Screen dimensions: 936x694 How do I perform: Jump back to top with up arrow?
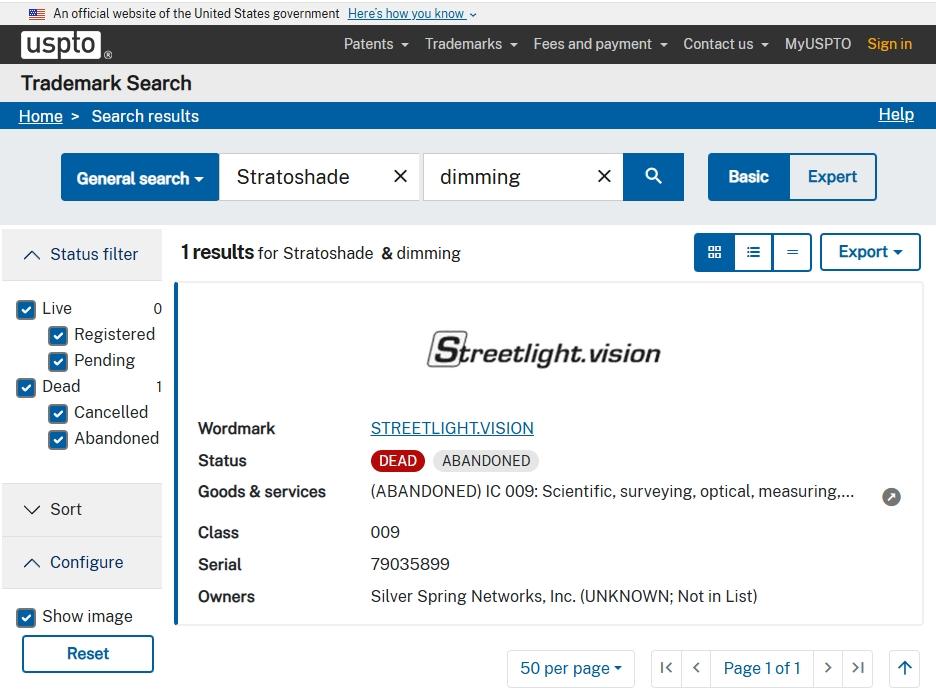904,668
